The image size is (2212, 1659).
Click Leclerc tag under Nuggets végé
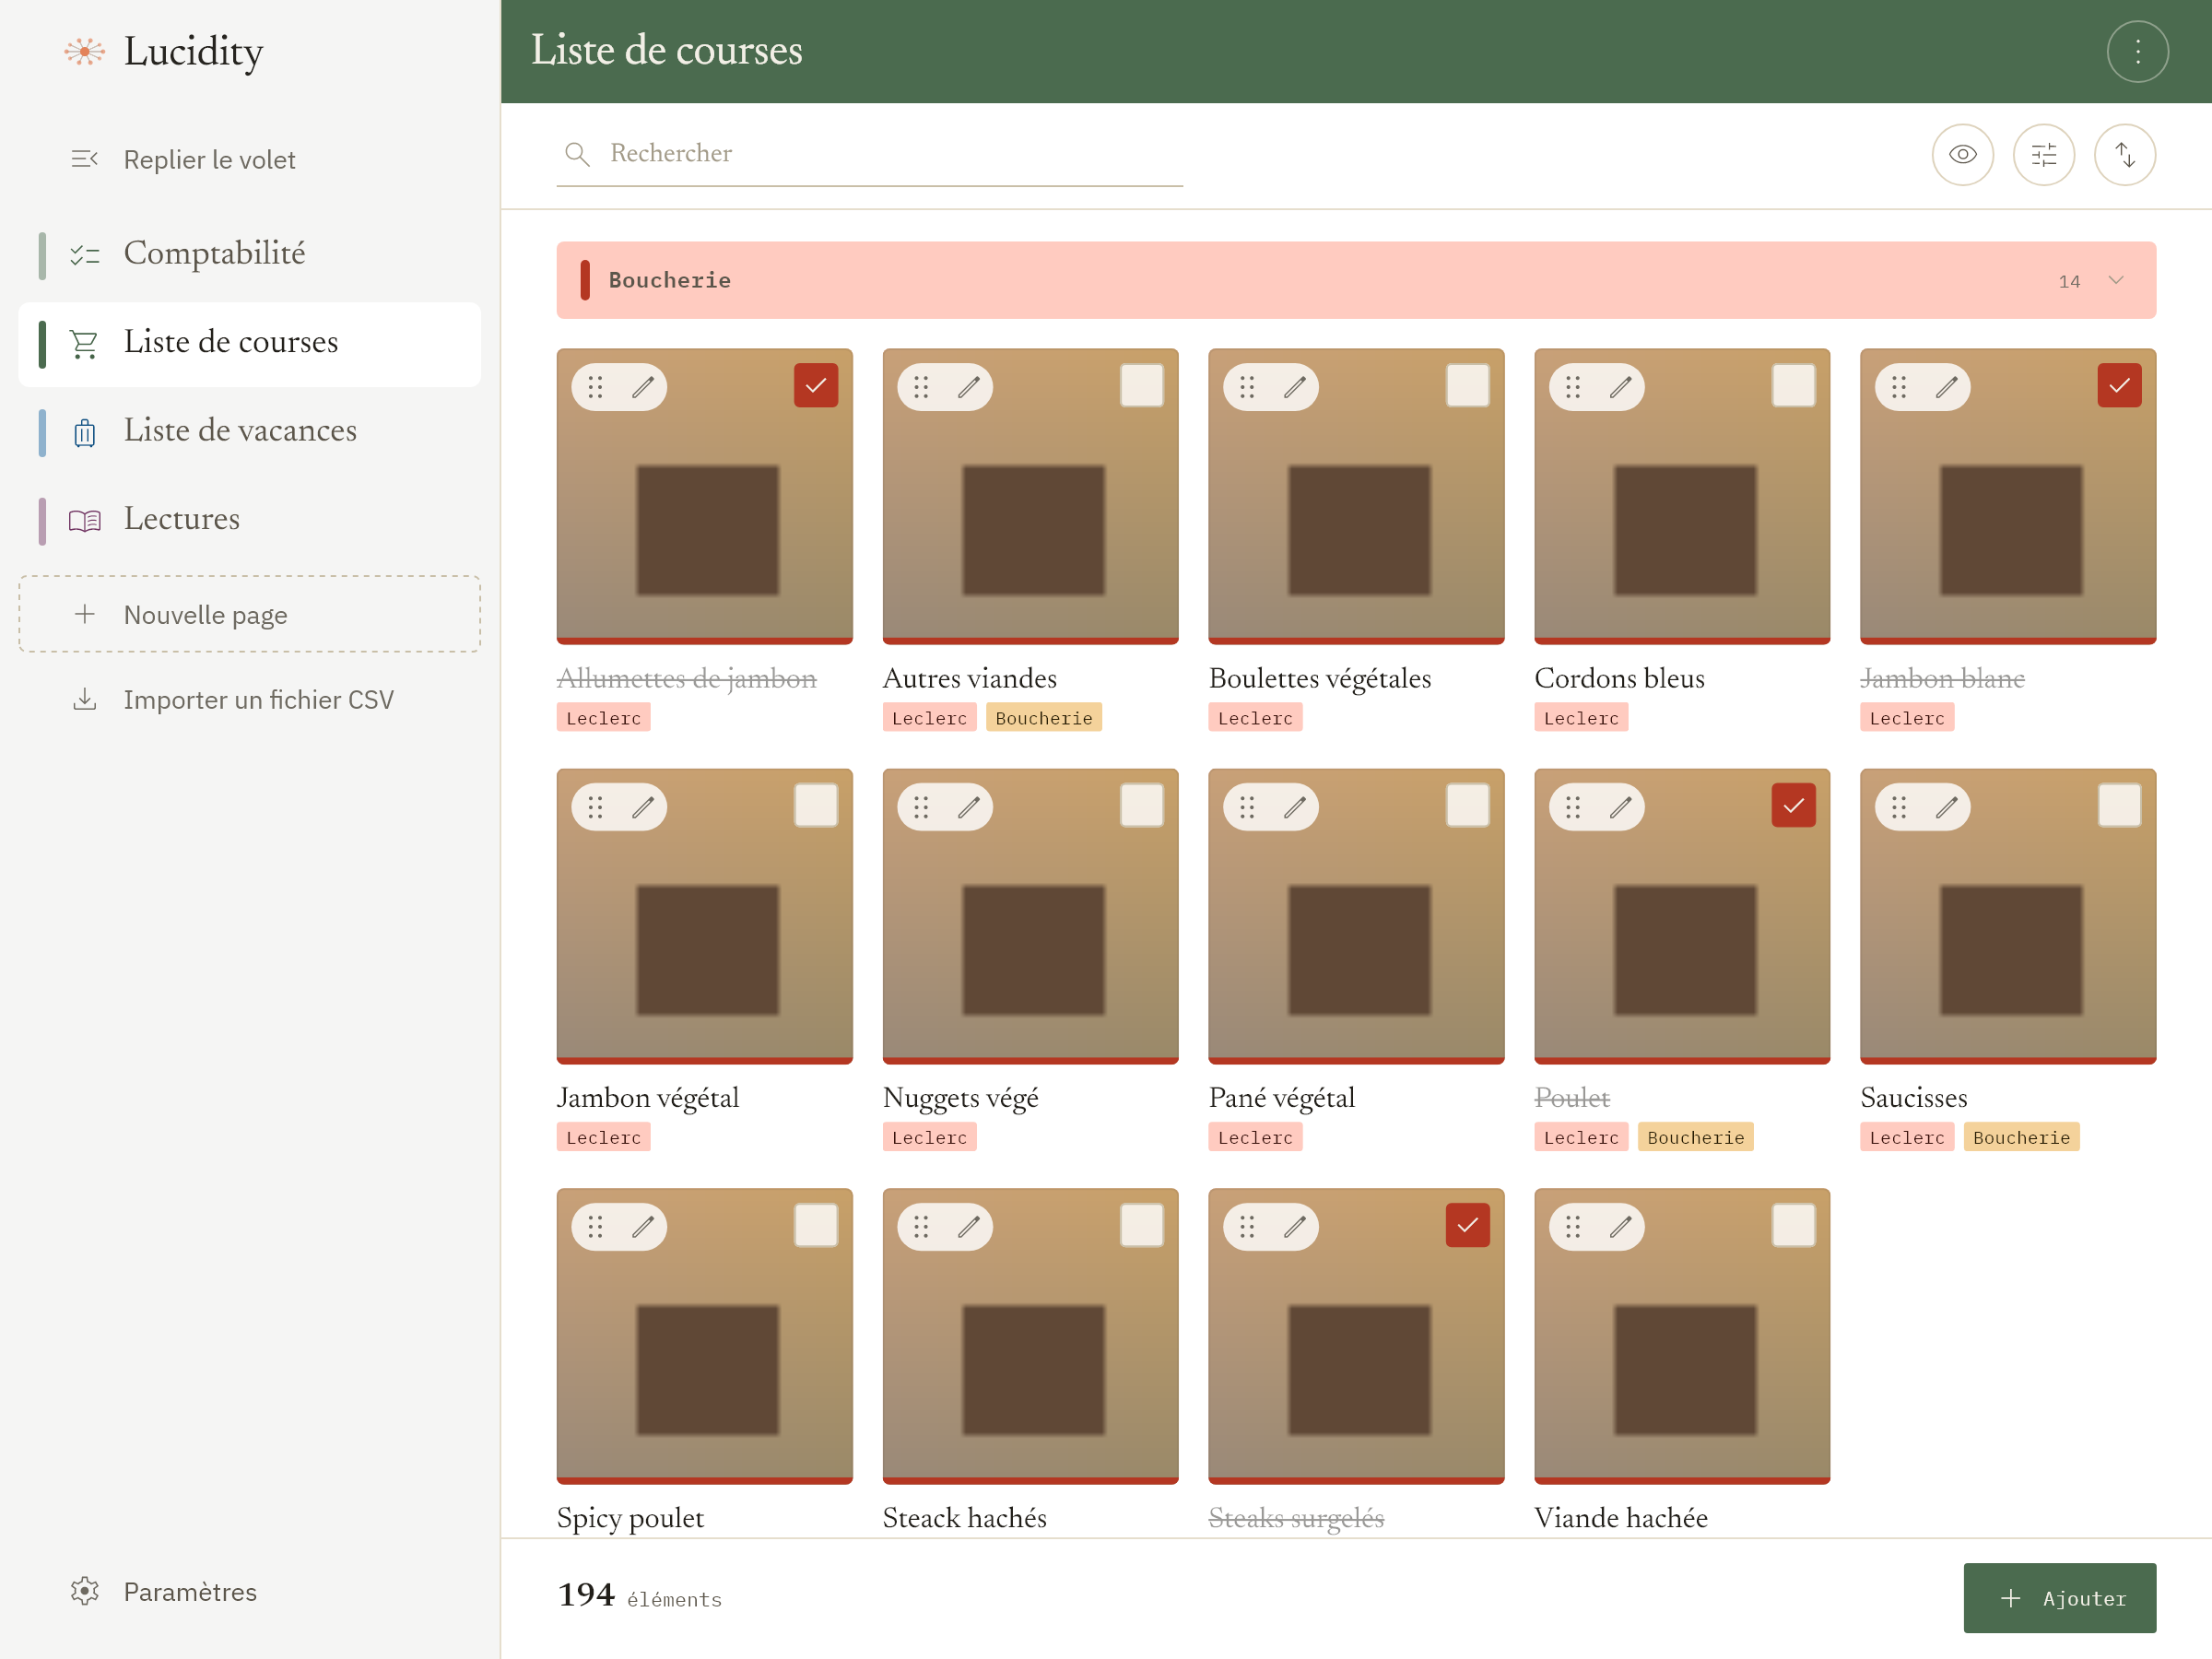coord(929,1137)
